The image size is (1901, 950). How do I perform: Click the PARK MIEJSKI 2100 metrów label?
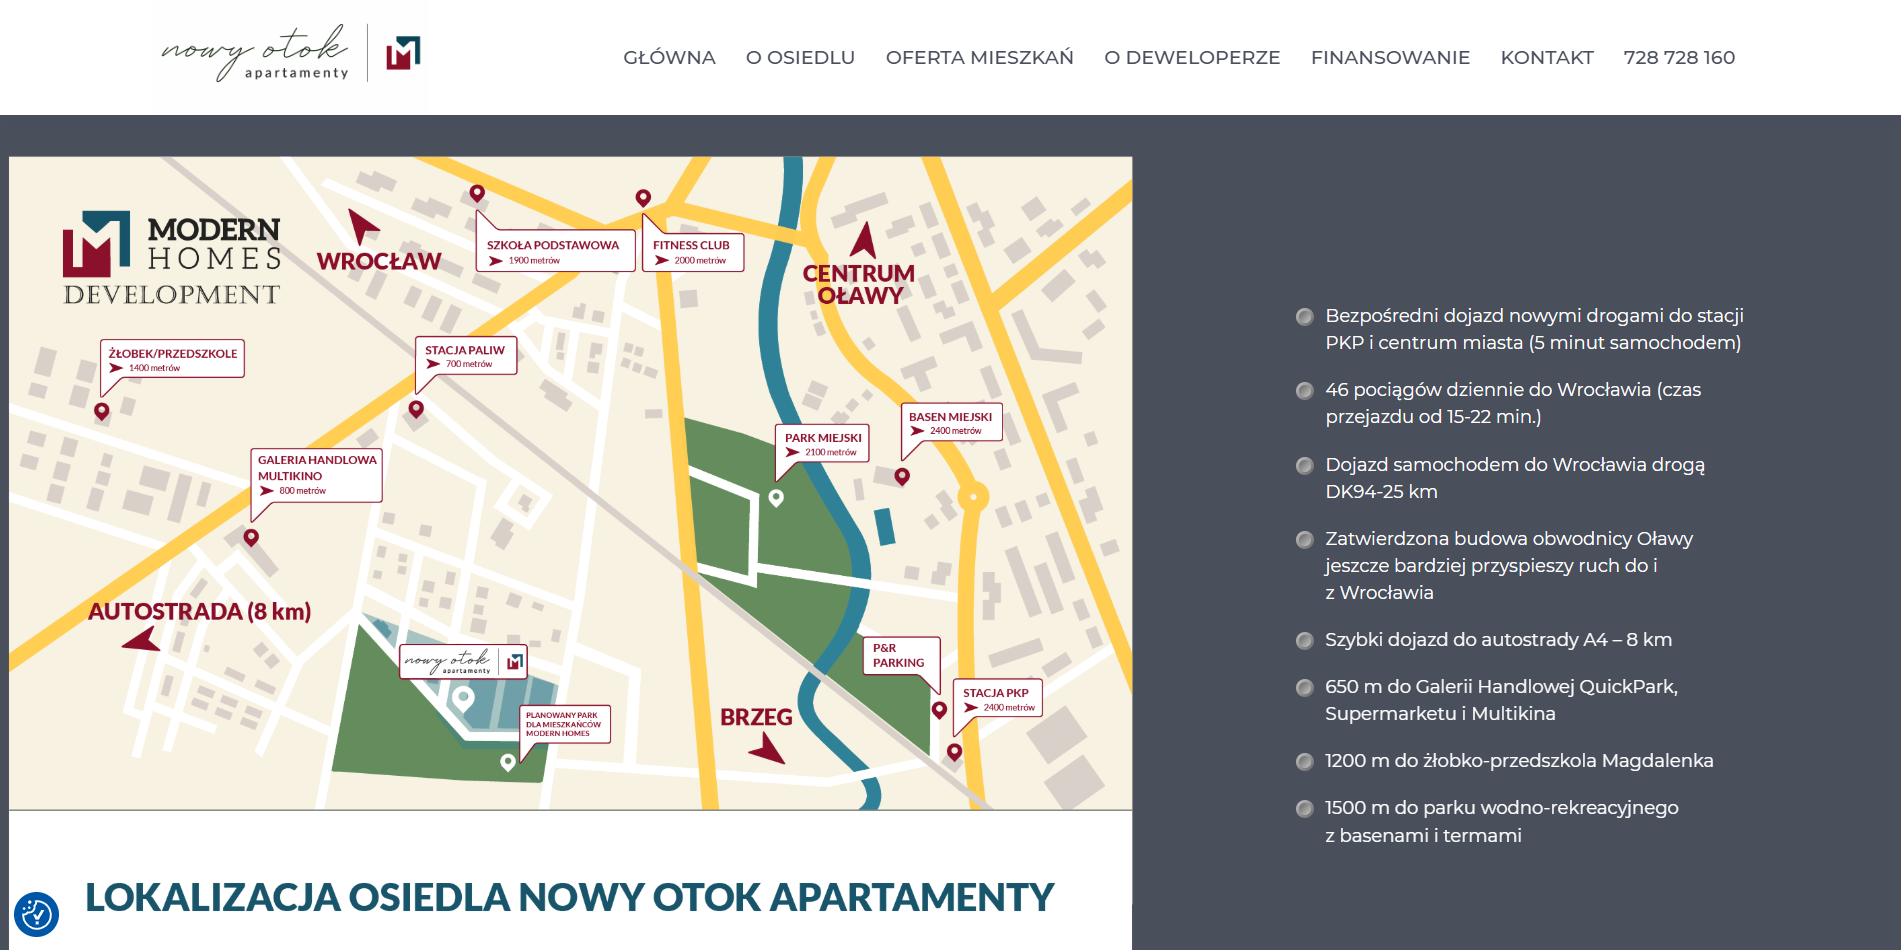822,444
